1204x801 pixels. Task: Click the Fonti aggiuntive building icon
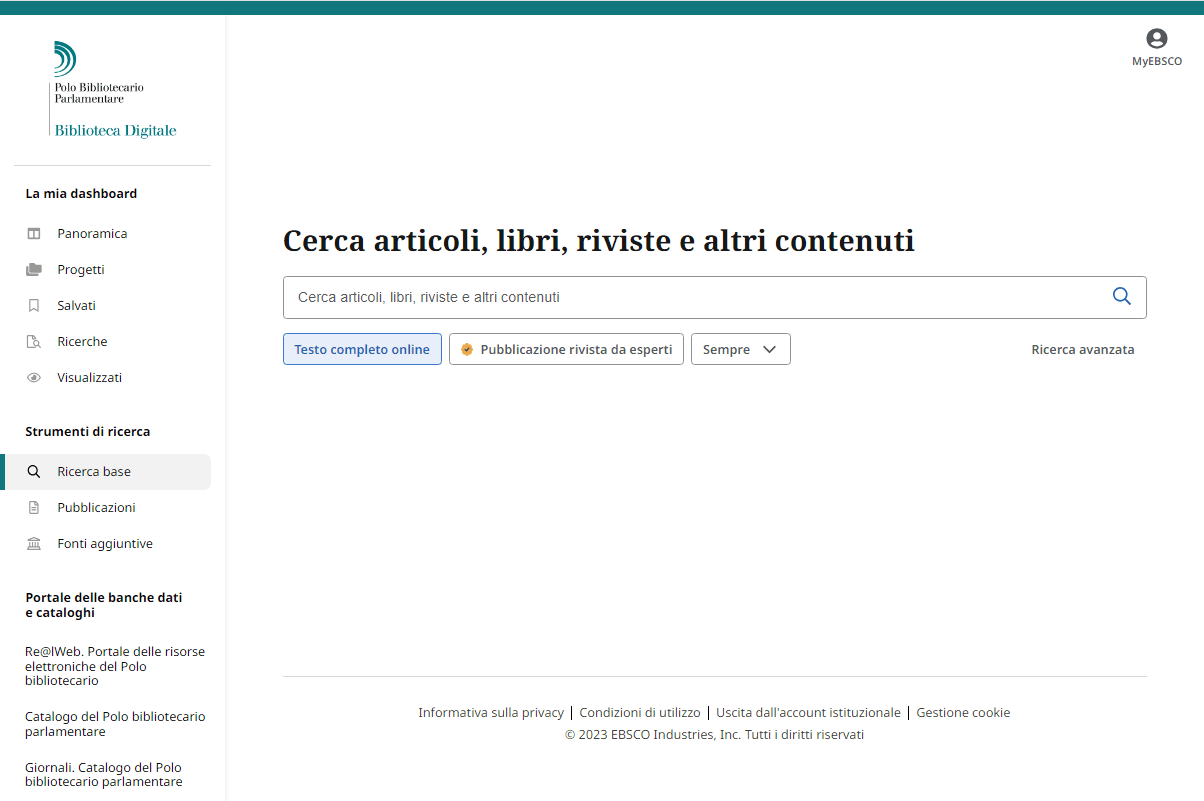click(34, 544)
